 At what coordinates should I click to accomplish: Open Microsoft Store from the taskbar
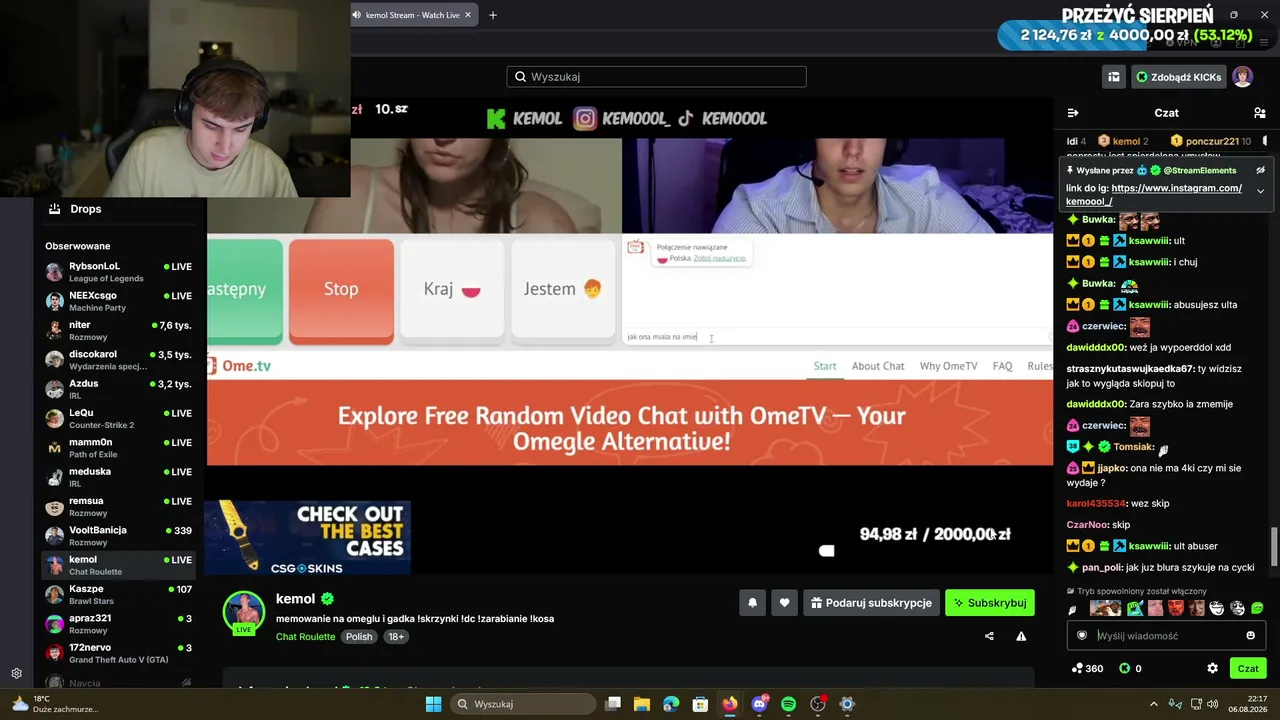point(701,704)
